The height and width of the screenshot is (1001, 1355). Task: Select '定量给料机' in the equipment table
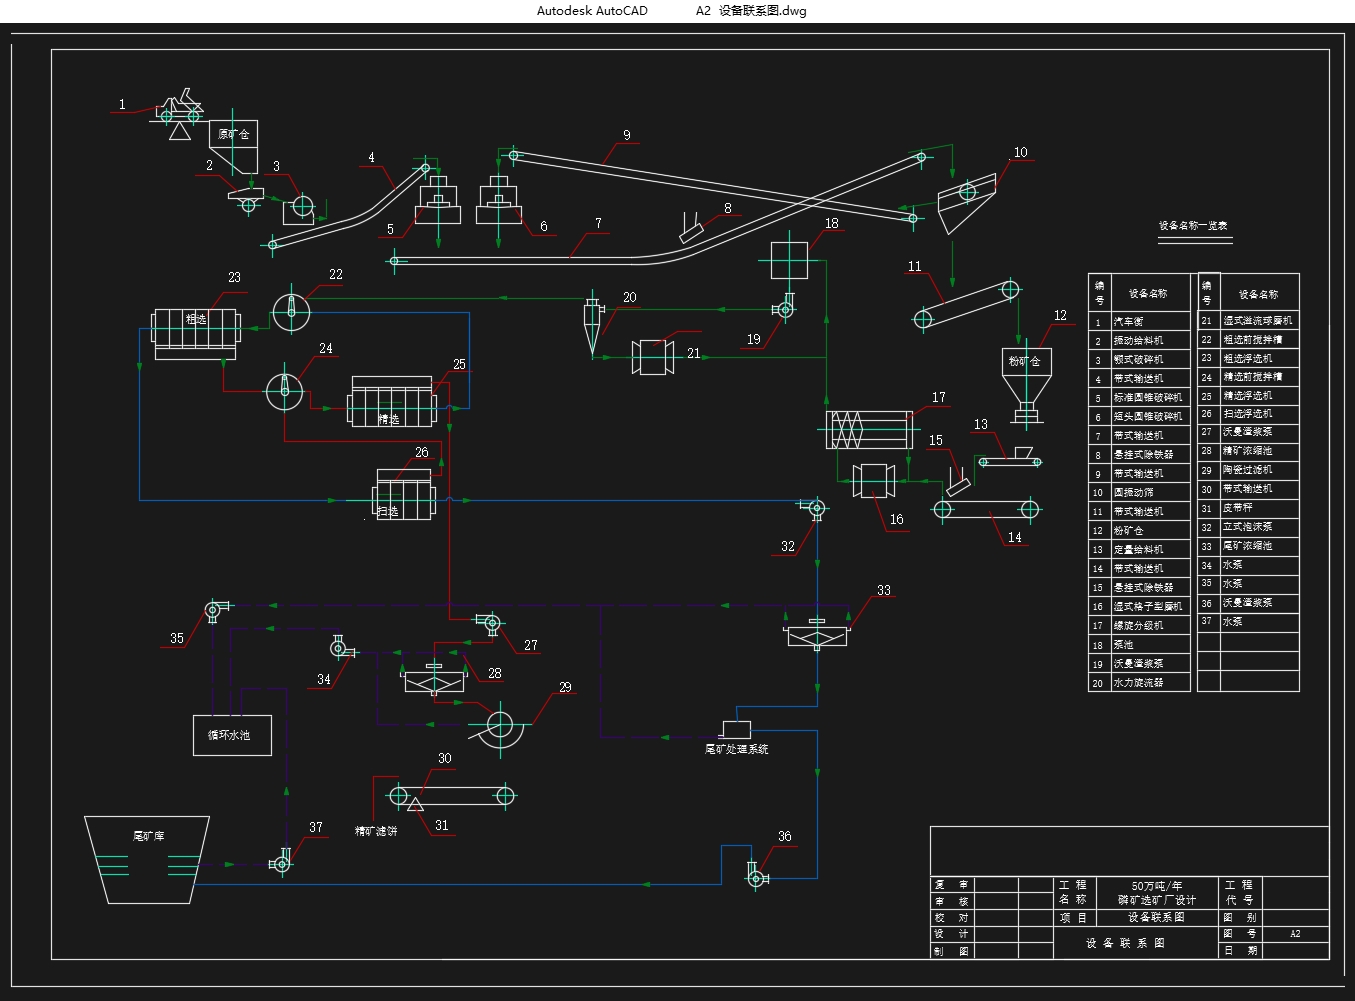(1139, 550)
